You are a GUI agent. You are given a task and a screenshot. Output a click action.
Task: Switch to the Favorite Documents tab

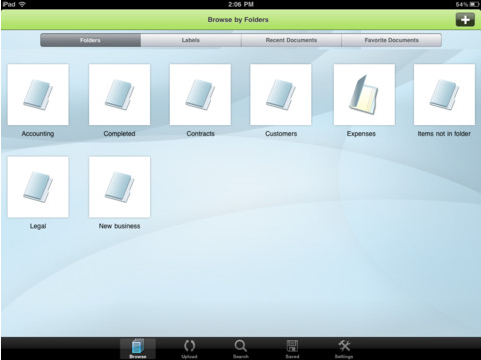tap(392, 40)
